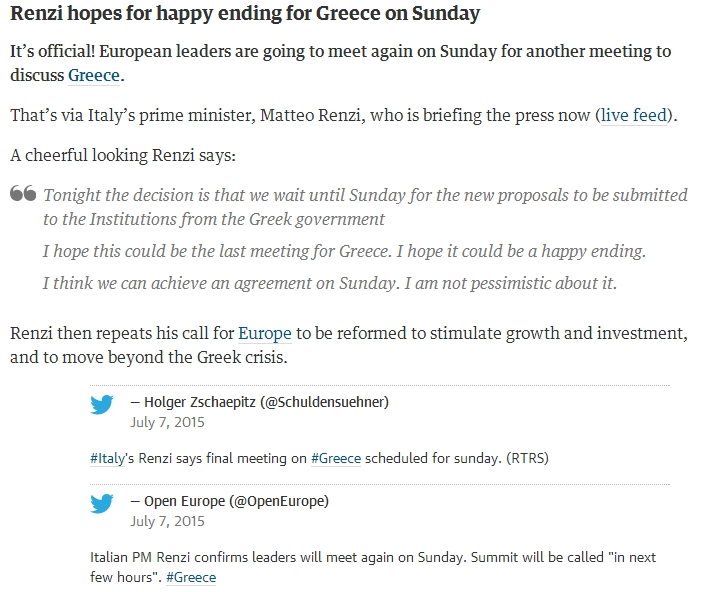Image resolution: width=701 pixels, height=592 pixels.
Task: Open the live feed link
Action: point(633,115)
